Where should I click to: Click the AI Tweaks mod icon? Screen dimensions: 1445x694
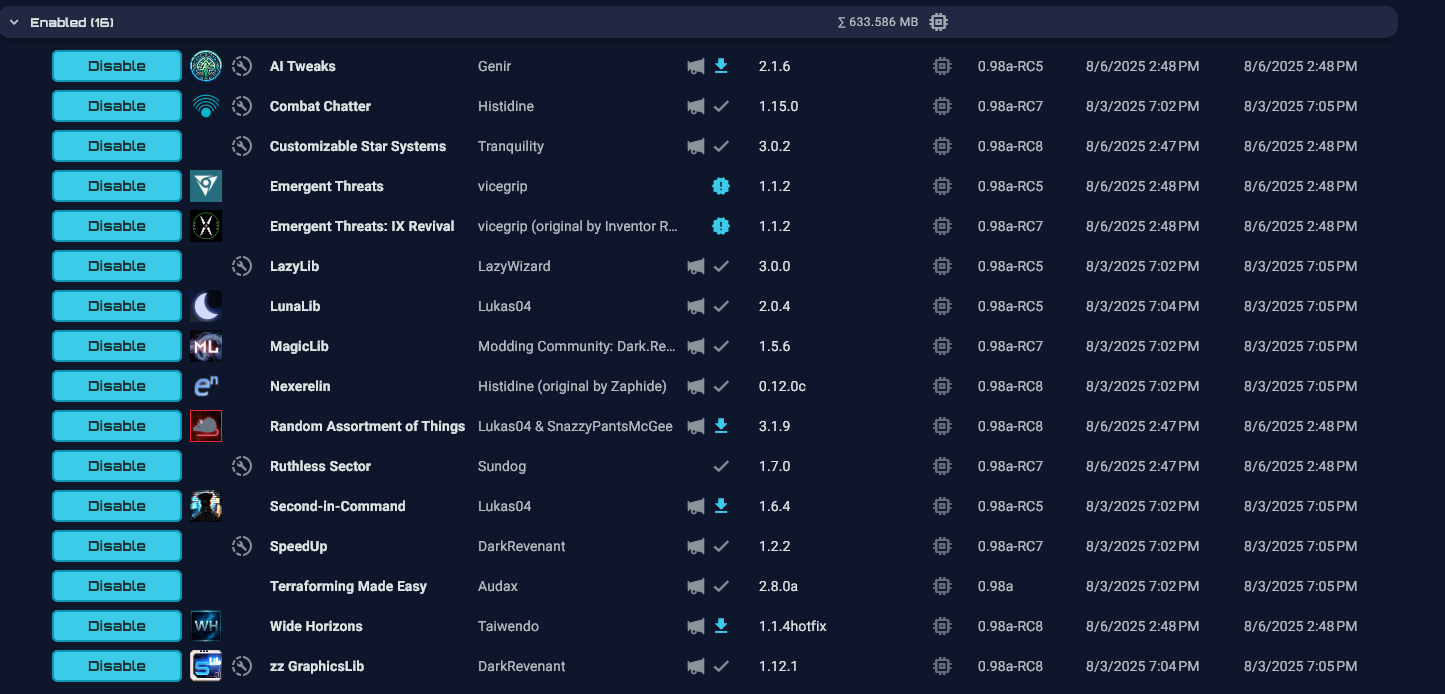(206, 66)
